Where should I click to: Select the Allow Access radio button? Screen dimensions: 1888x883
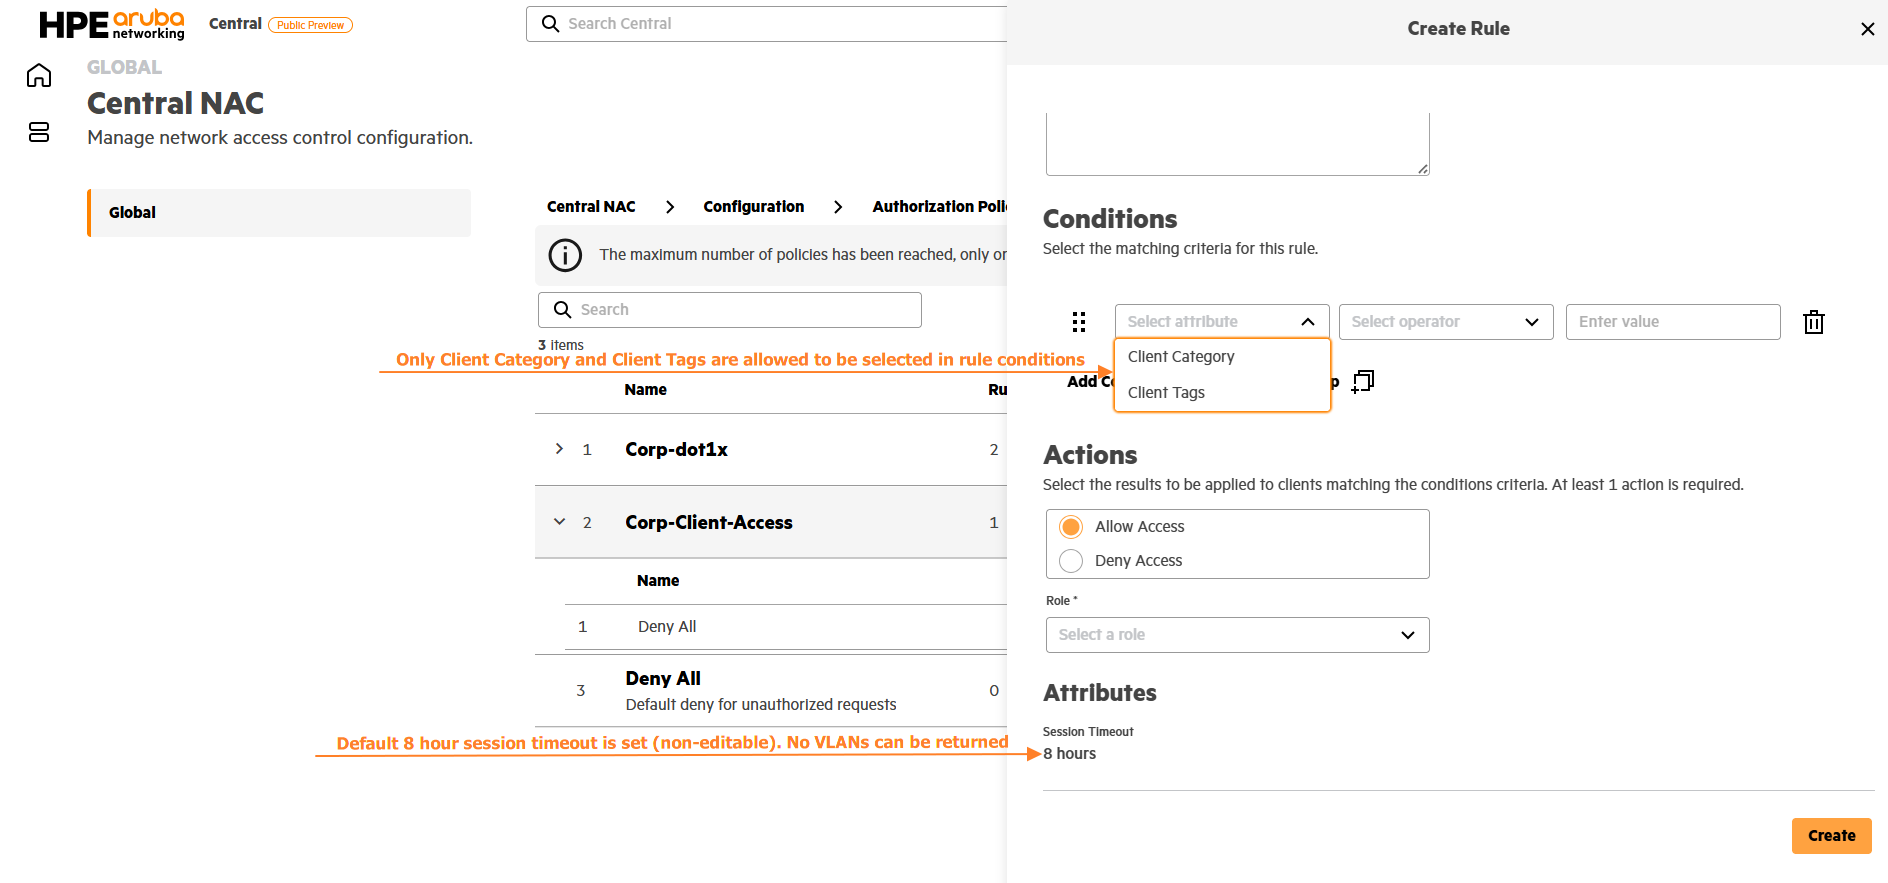tap(1071, 527)
